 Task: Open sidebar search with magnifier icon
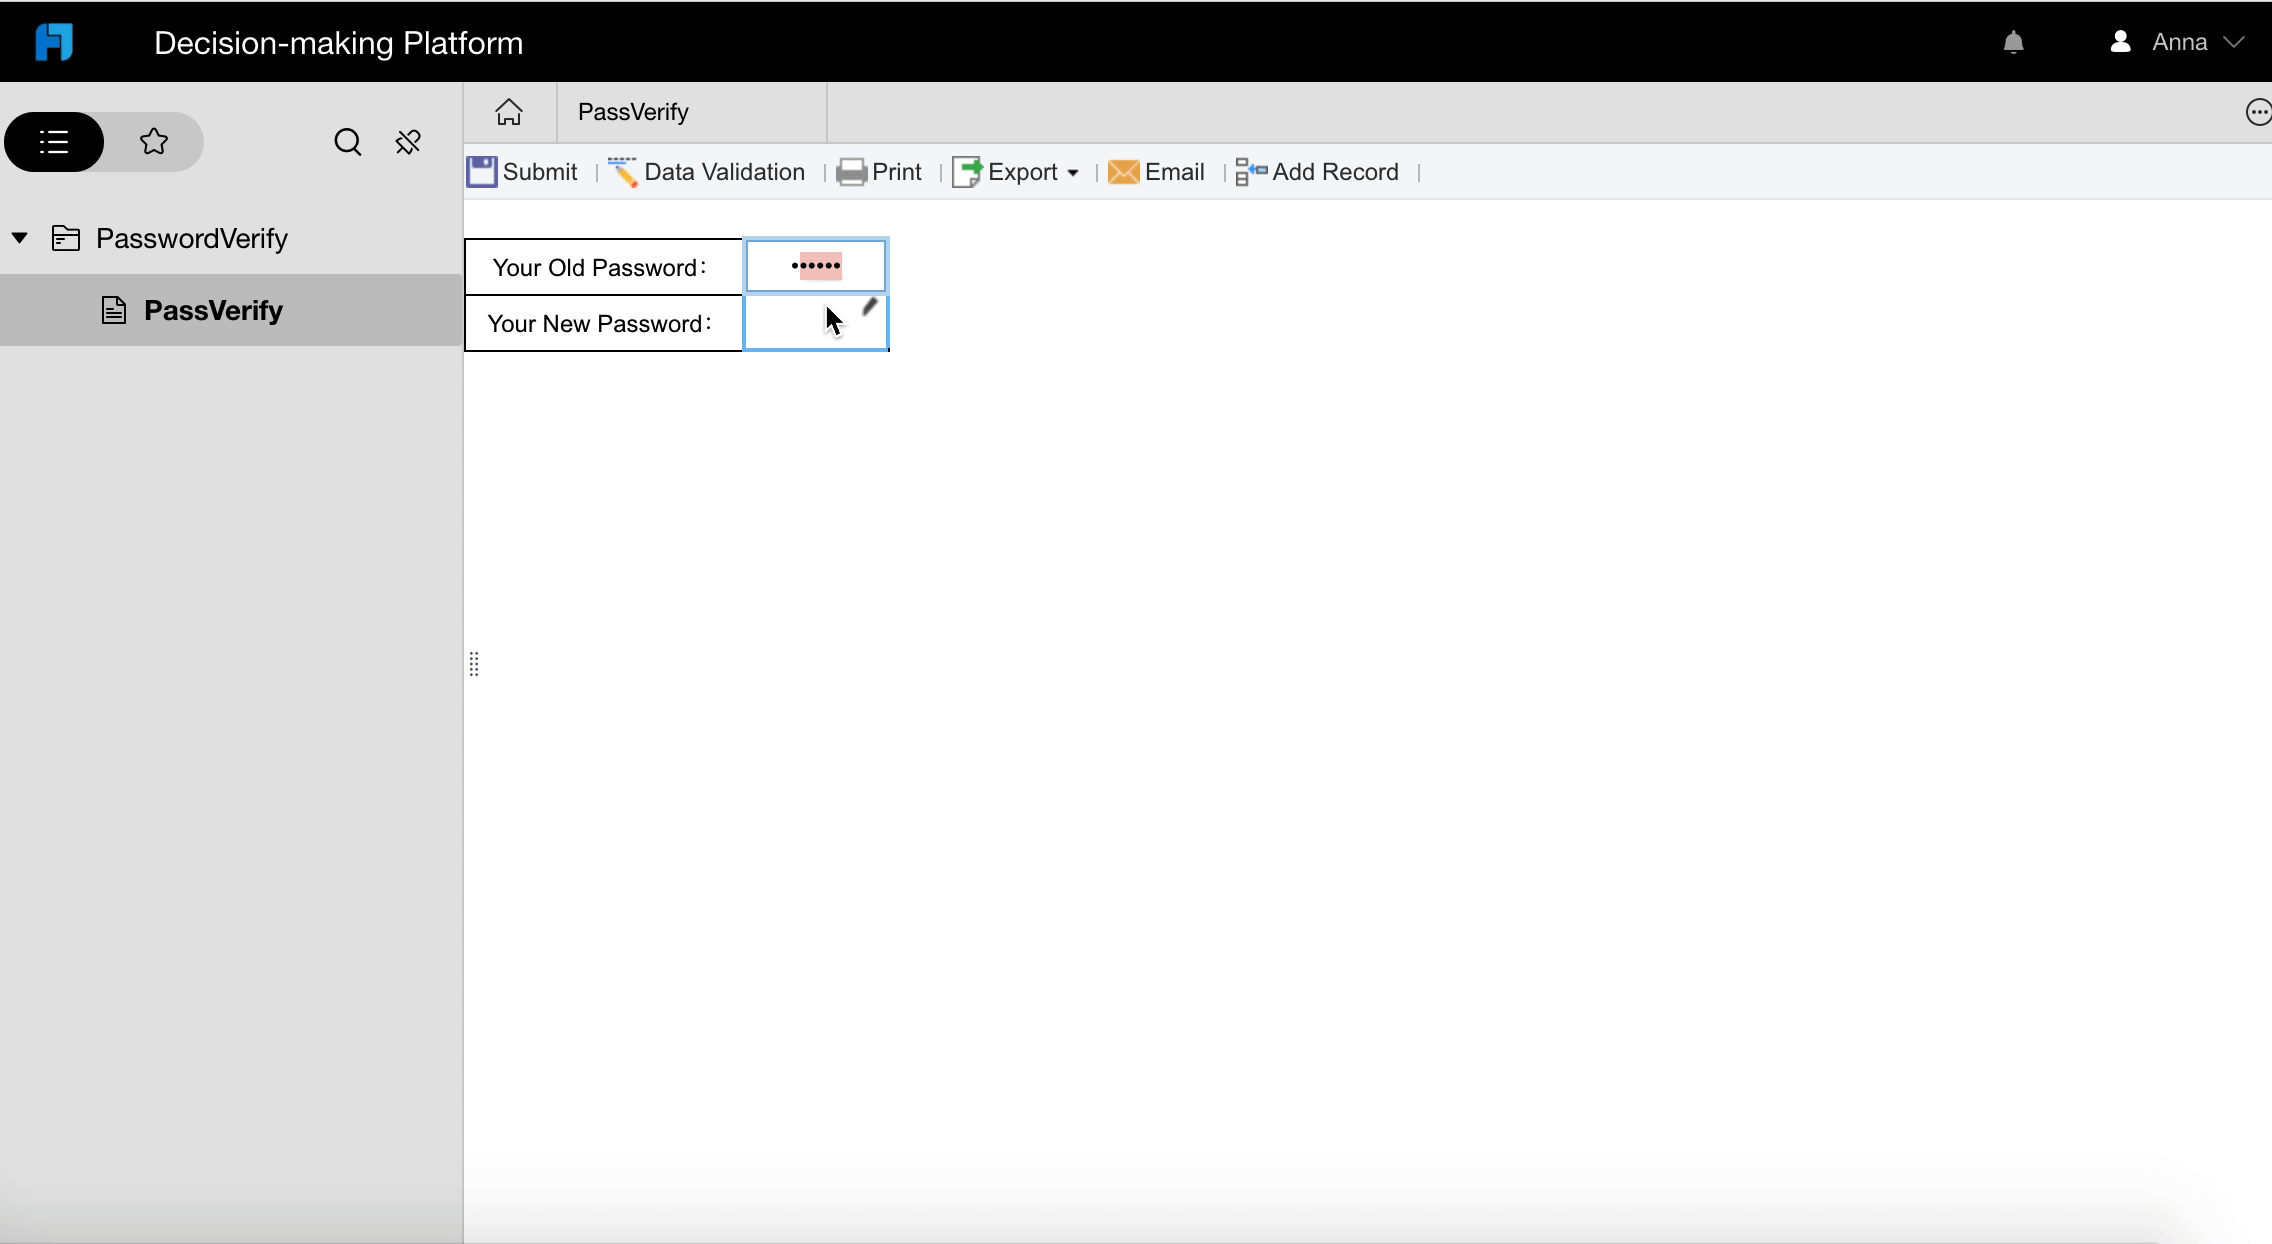coord(347,141)
